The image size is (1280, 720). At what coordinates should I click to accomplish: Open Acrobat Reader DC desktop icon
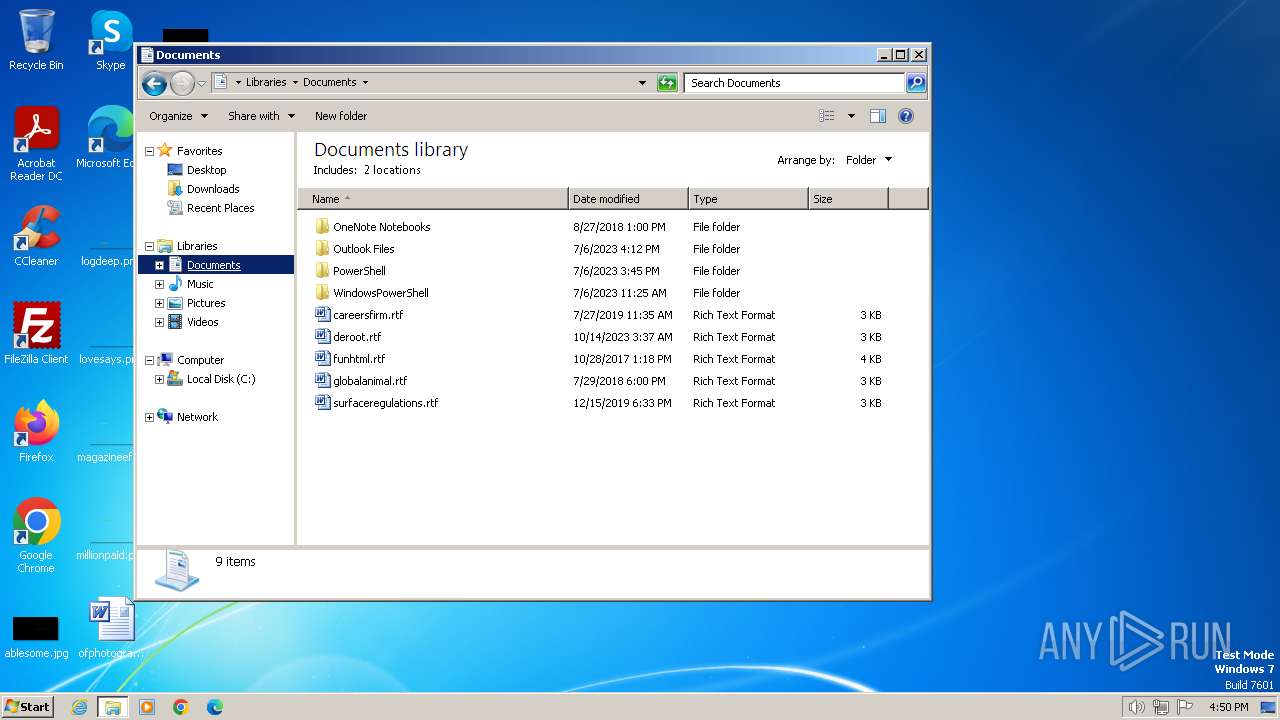pos(36,144)
